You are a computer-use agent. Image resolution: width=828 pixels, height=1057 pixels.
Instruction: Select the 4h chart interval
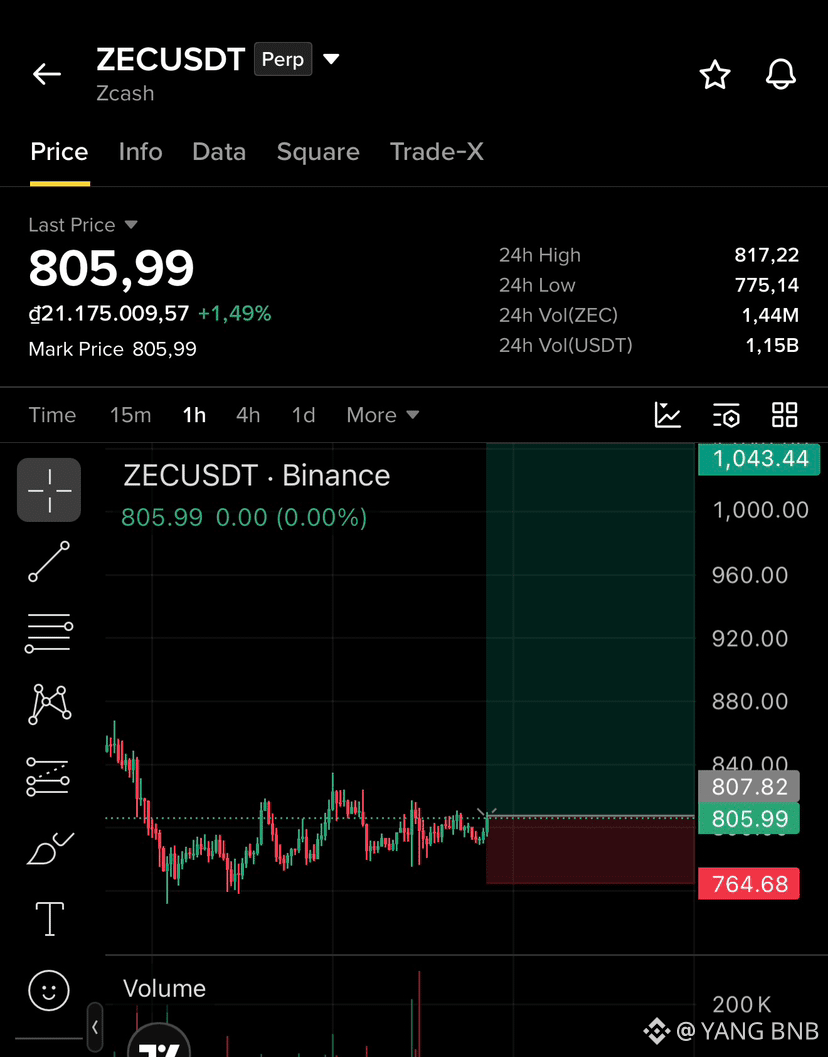[x=248, y=415]
